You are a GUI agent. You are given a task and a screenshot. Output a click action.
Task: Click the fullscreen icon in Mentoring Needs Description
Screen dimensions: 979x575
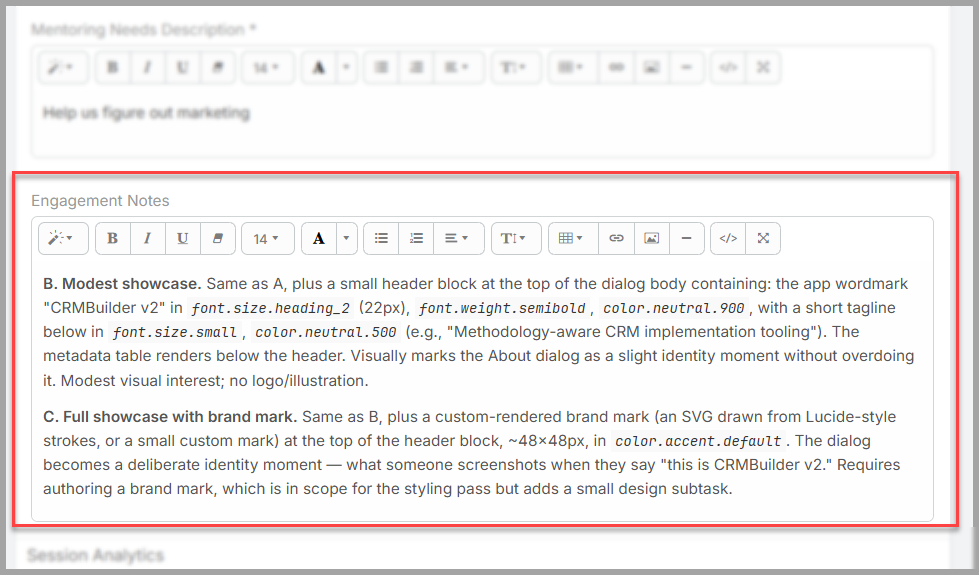point(763,67)
